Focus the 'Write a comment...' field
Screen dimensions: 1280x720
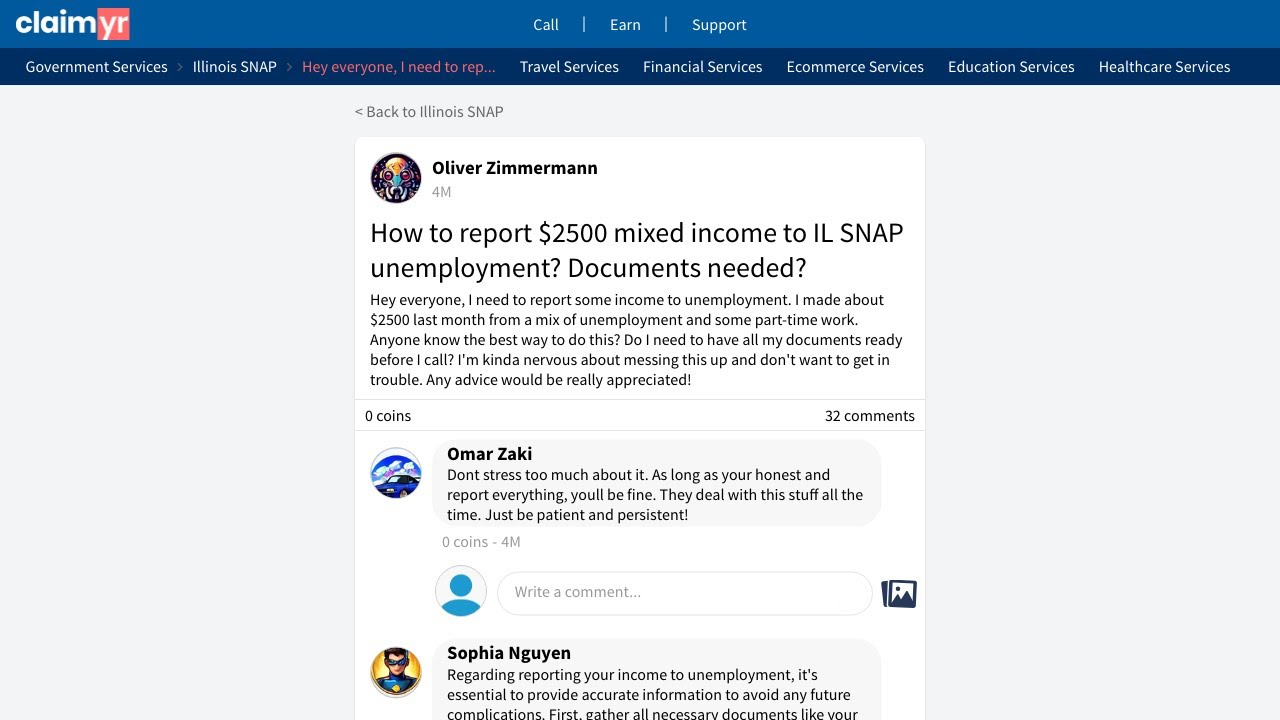point(685,593)
